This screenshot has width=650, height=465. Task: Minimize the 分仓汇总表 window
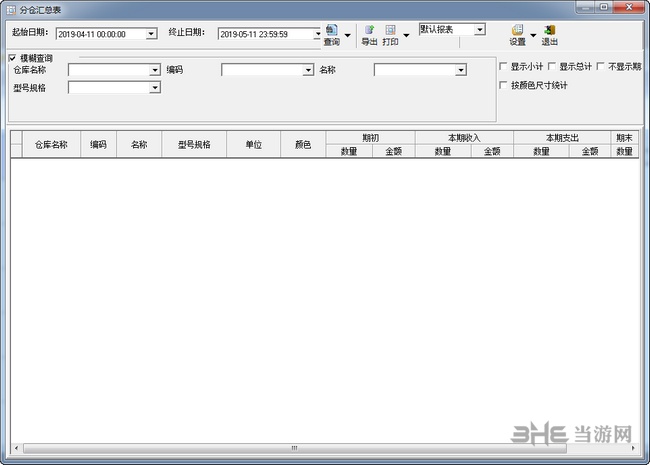click(586, 7)
